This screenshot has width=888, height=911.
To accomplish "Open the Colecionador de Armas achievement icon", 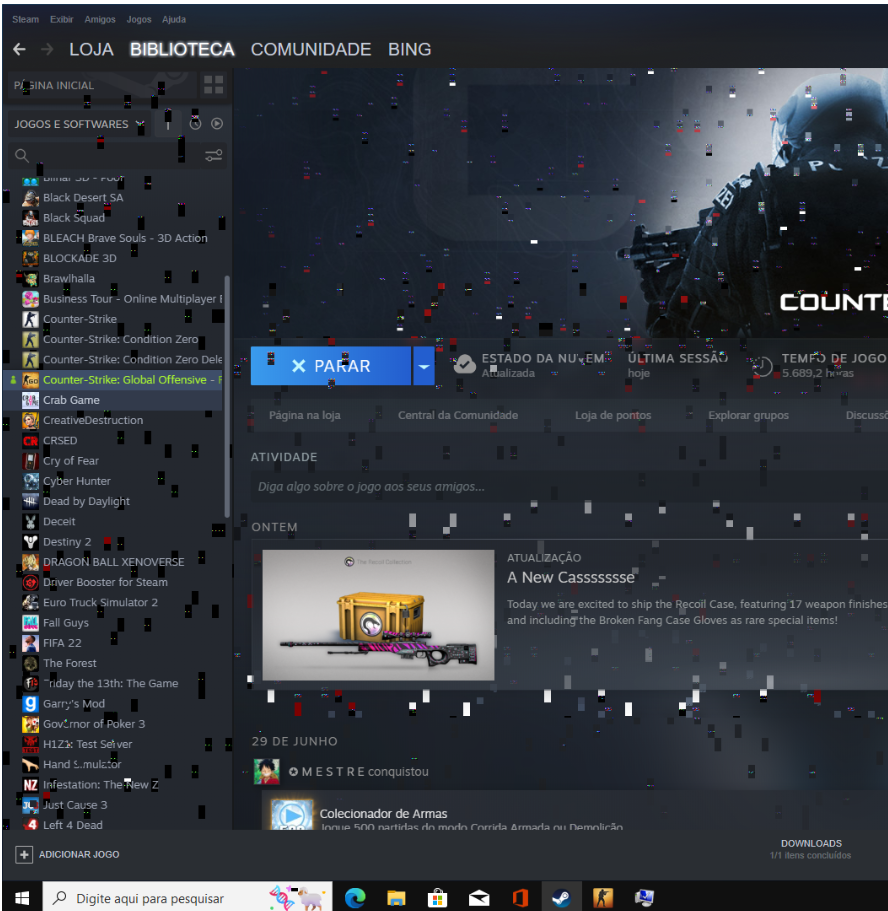I will [292, 815].
